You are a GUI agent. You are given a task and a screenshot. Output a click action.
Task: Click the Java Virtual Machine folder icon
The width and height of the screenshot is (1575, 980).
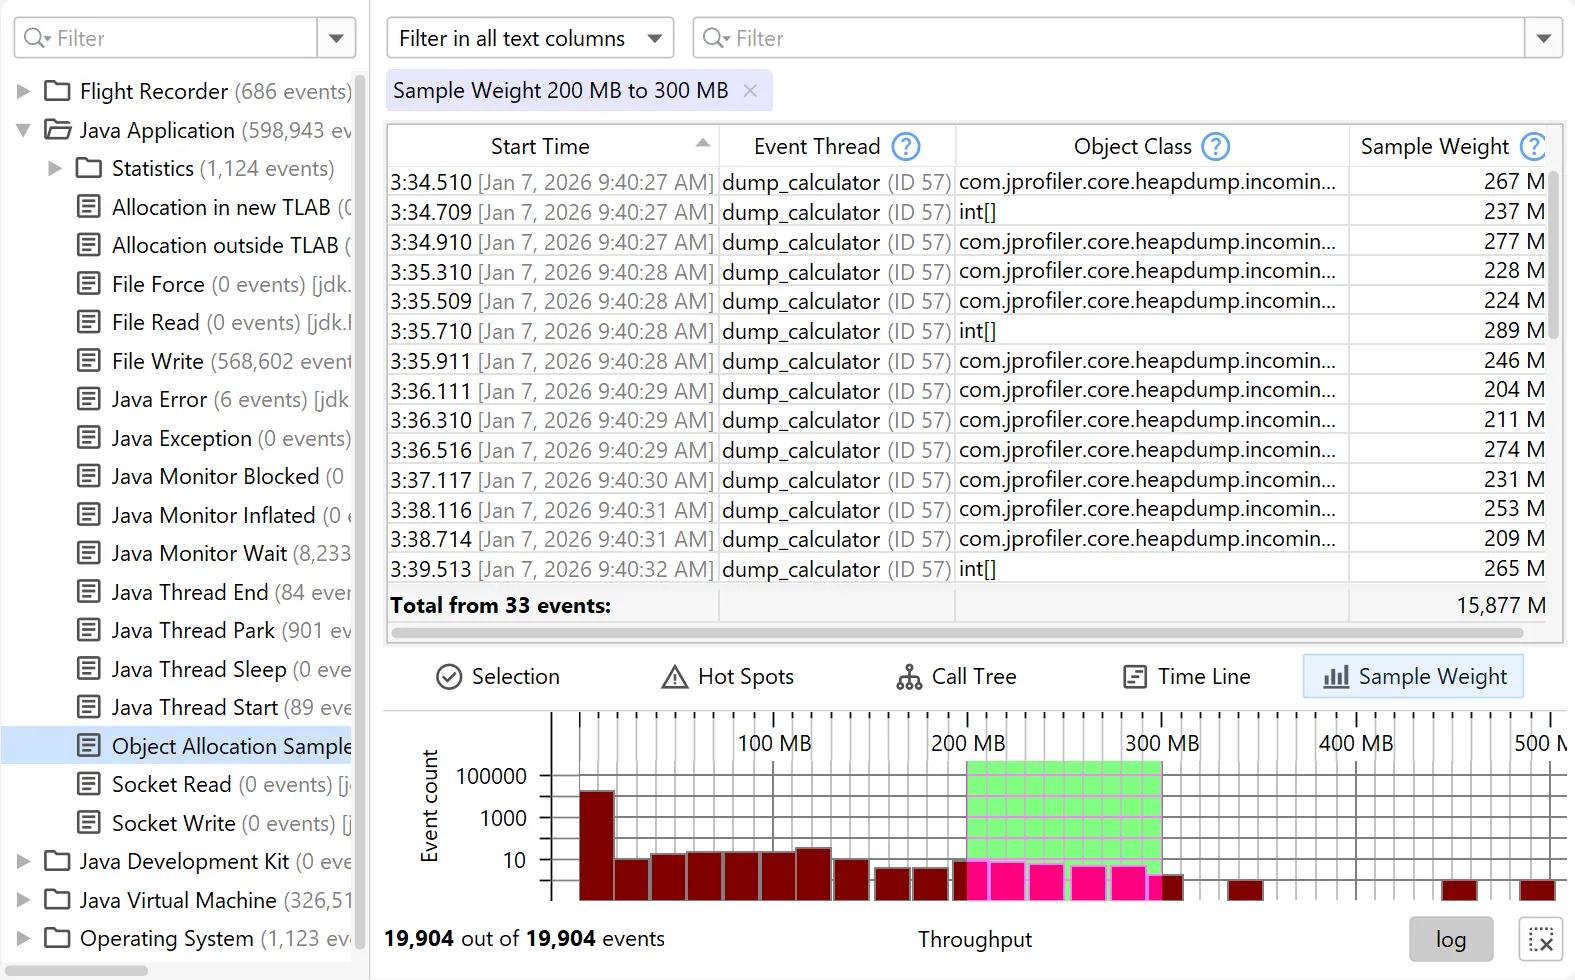pyautogui.click(x=58, y=900)
